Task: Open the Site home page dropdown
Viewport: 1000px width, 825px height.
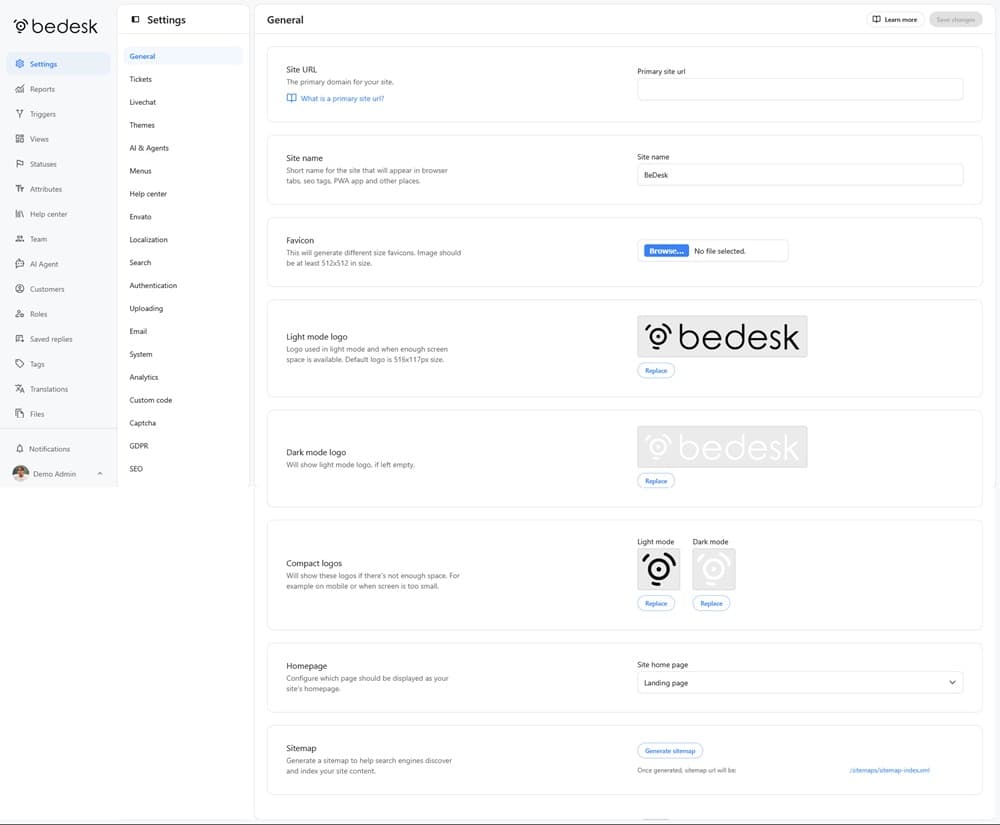Action: click(x=800, y=683)
